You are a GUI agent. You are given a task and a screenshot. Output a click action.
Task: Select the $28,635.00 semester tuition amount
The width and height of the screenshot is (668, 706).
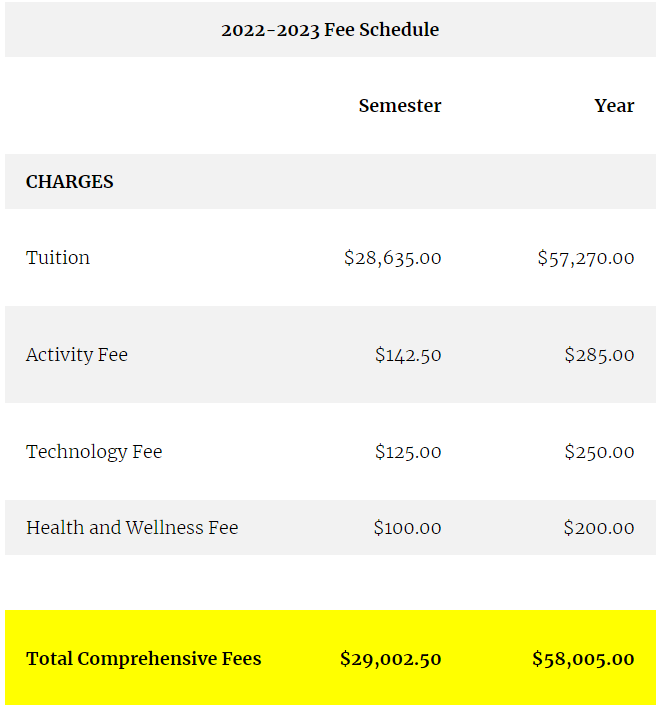point(392,258)
